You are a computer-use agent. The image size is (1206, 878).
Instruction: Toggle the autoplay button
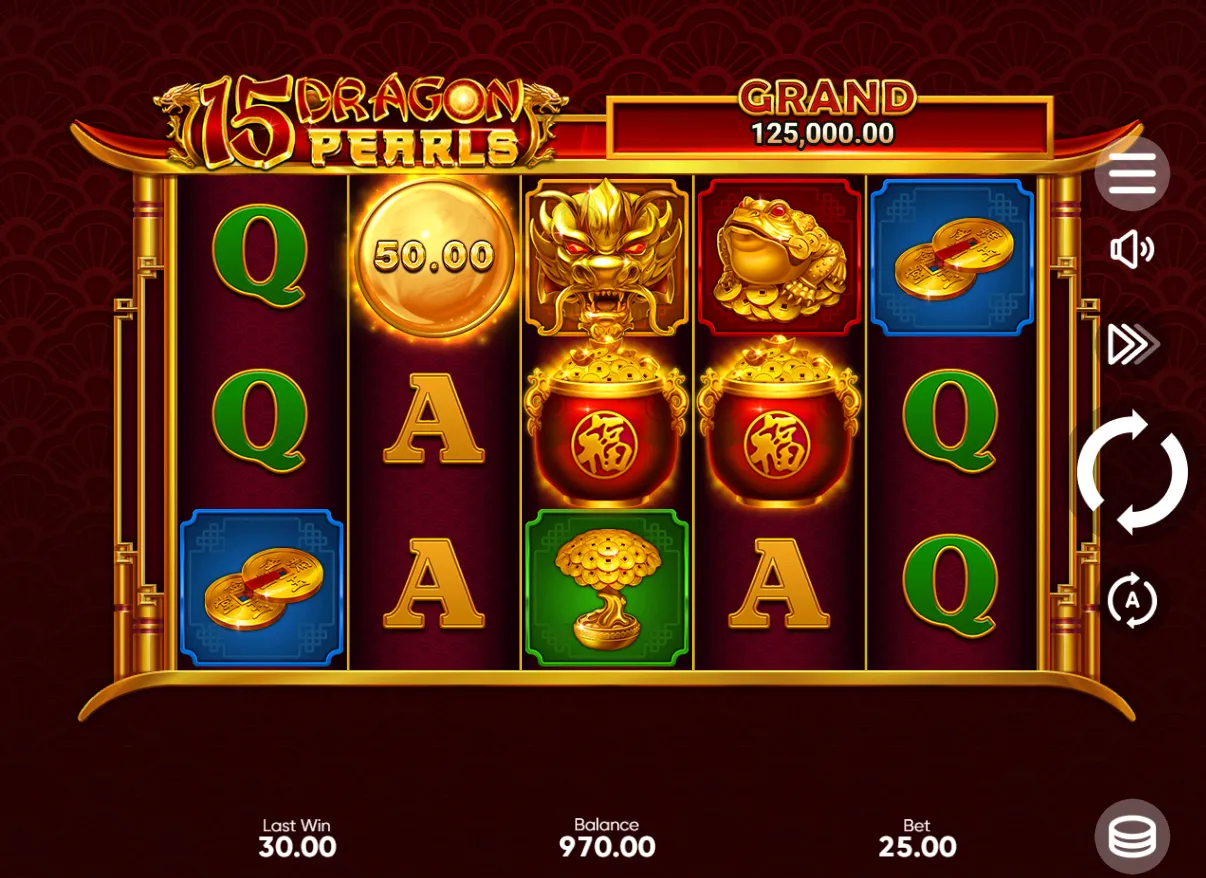coord(1132,601)
